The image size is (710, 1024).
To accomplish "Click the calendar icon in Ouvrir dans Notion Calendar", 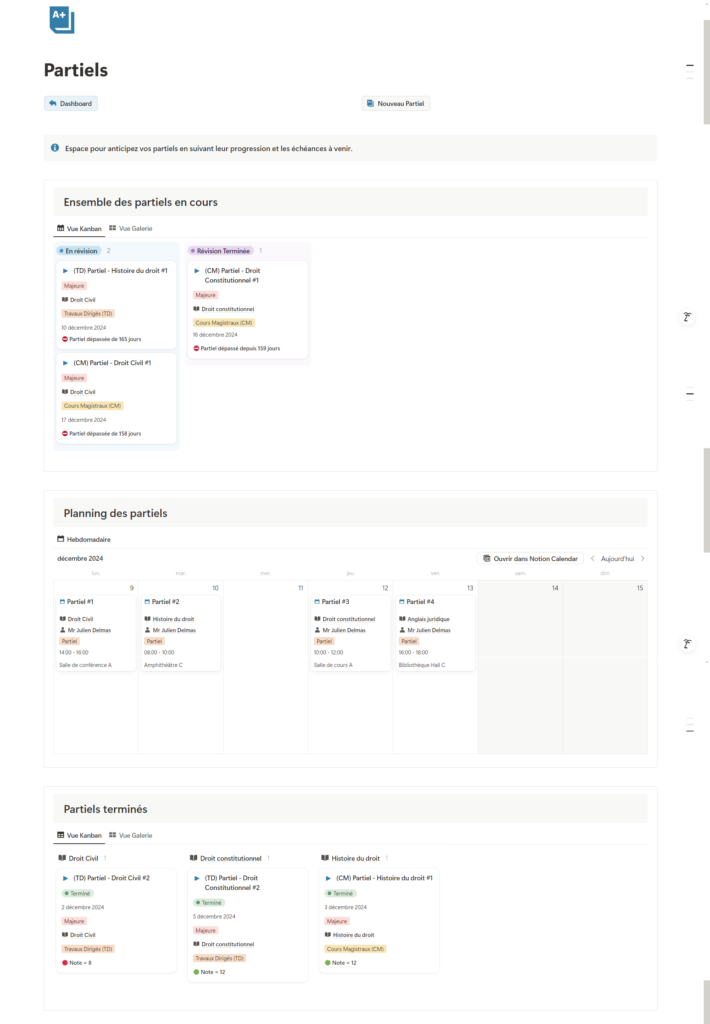I will (x=486, y=558).
